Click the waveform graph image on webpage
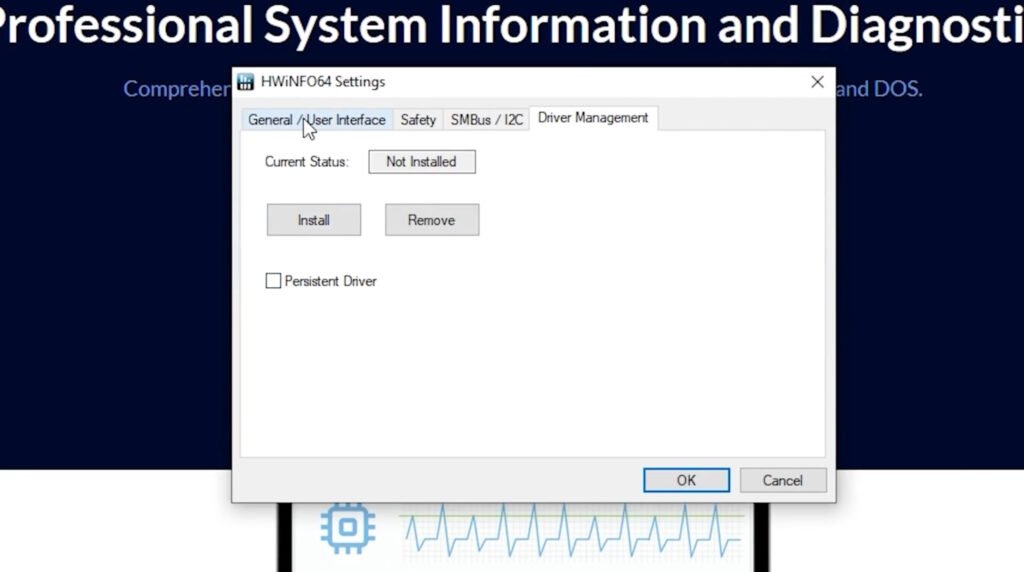Viewport: 1024px width, 572px height. (573, 530)
